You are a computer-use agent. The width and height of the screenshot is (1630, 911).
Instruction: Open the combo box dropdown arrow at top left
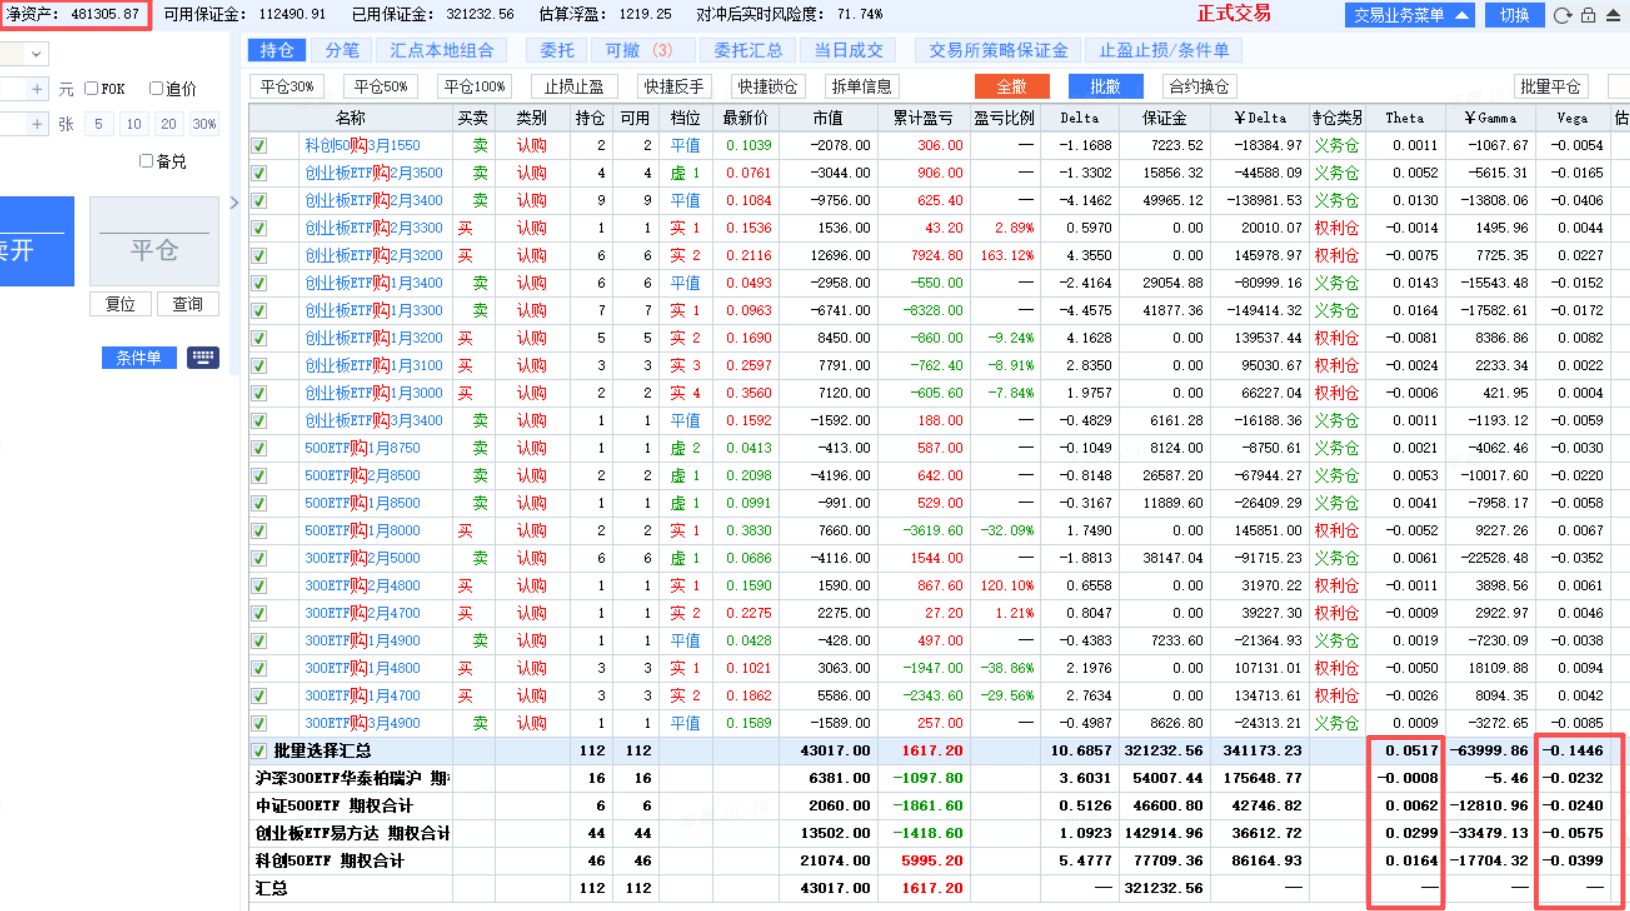tap(36, 54)
